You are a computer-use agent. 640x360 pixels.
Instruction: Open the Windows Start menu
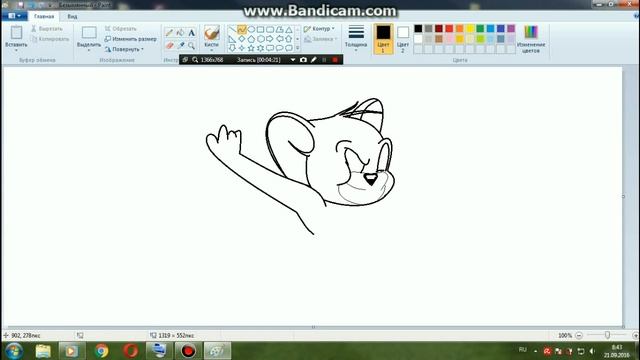click(x=14, y=351)
